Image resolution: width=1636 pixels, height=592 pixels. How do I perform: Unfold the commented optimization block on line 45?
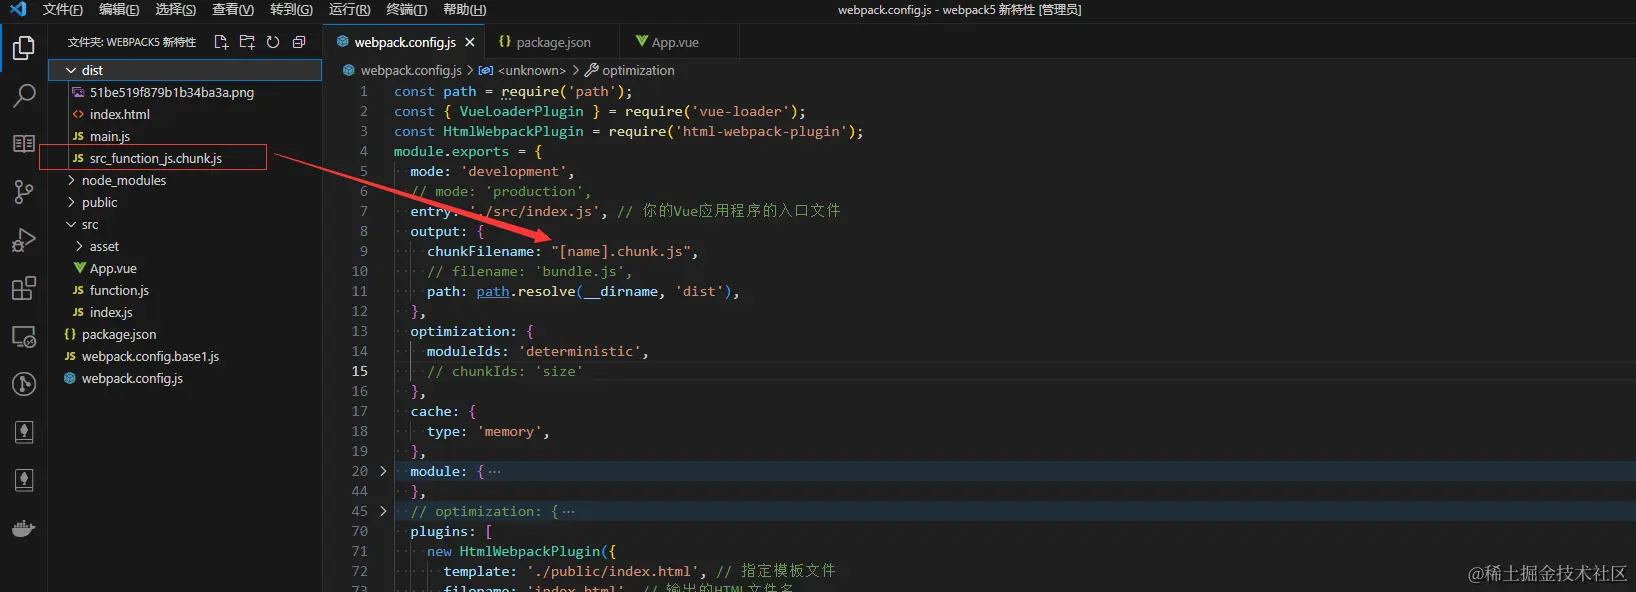pyautogui.click(x=383, y=511)
